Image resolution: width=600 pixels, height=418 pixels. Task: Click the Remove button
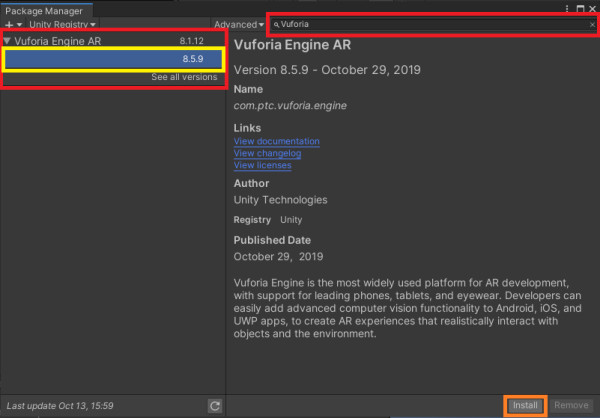pyautogui.click(x=571, y=405)
